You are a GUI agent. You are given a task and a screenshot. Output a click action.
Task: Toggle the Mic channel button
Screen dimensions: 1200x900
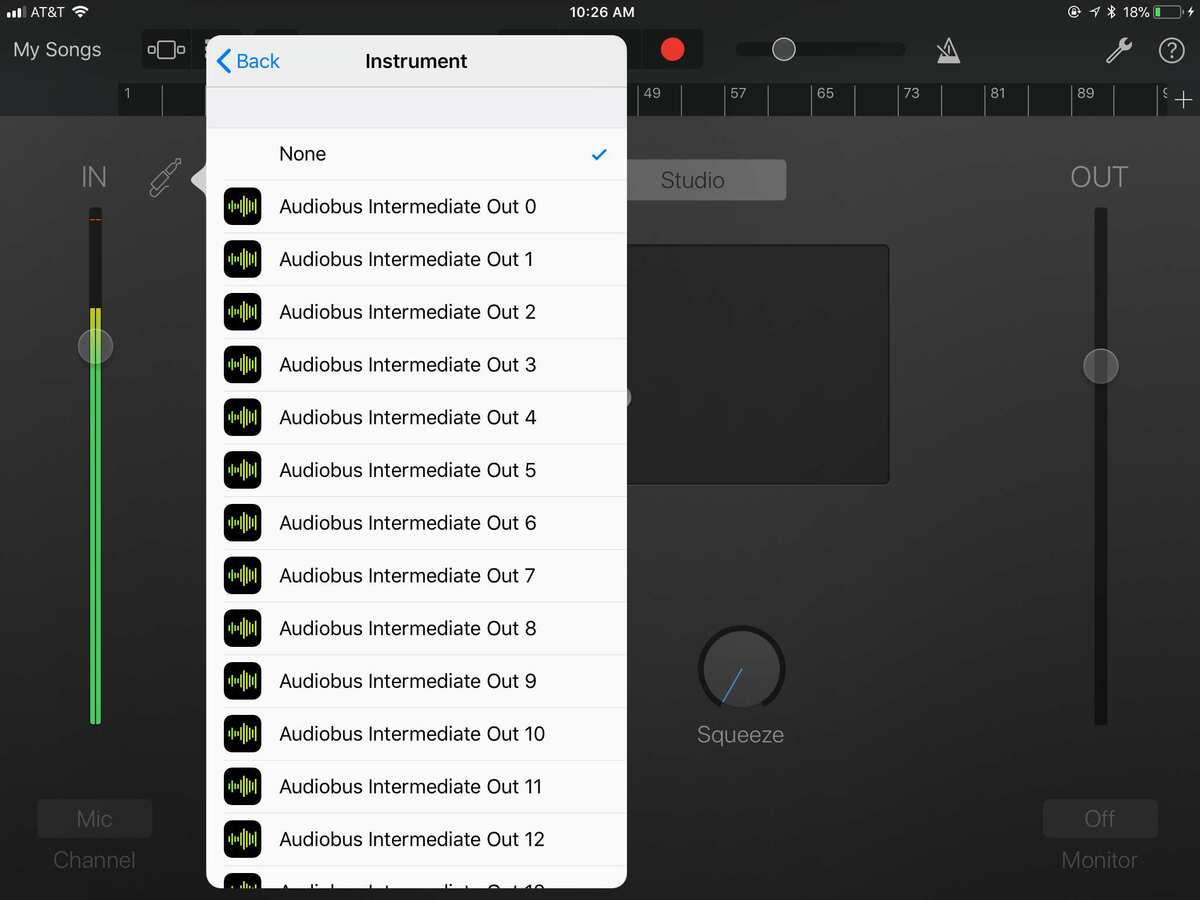coord(95,819)
